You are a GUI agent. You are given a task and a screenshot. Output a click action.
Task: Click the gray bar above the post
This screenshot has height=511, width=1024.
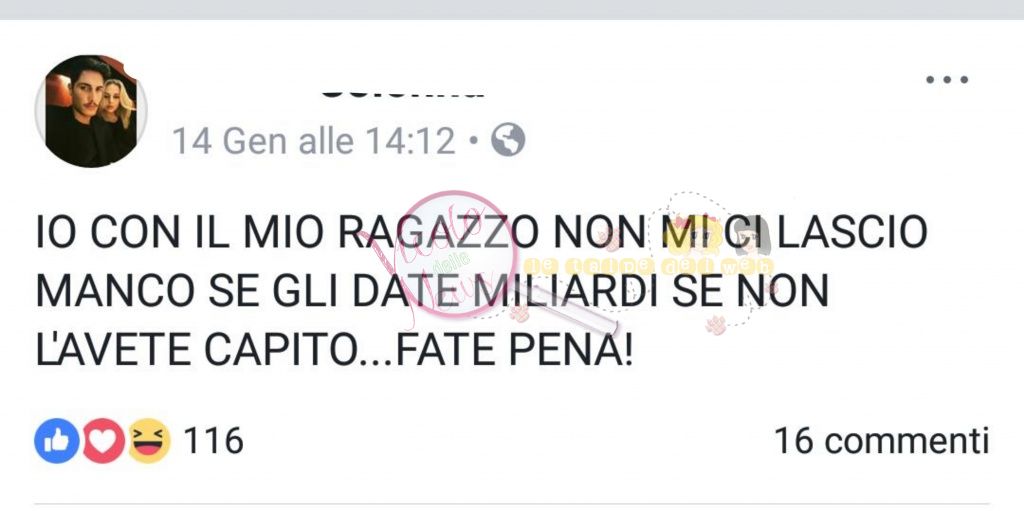(512, 10)
